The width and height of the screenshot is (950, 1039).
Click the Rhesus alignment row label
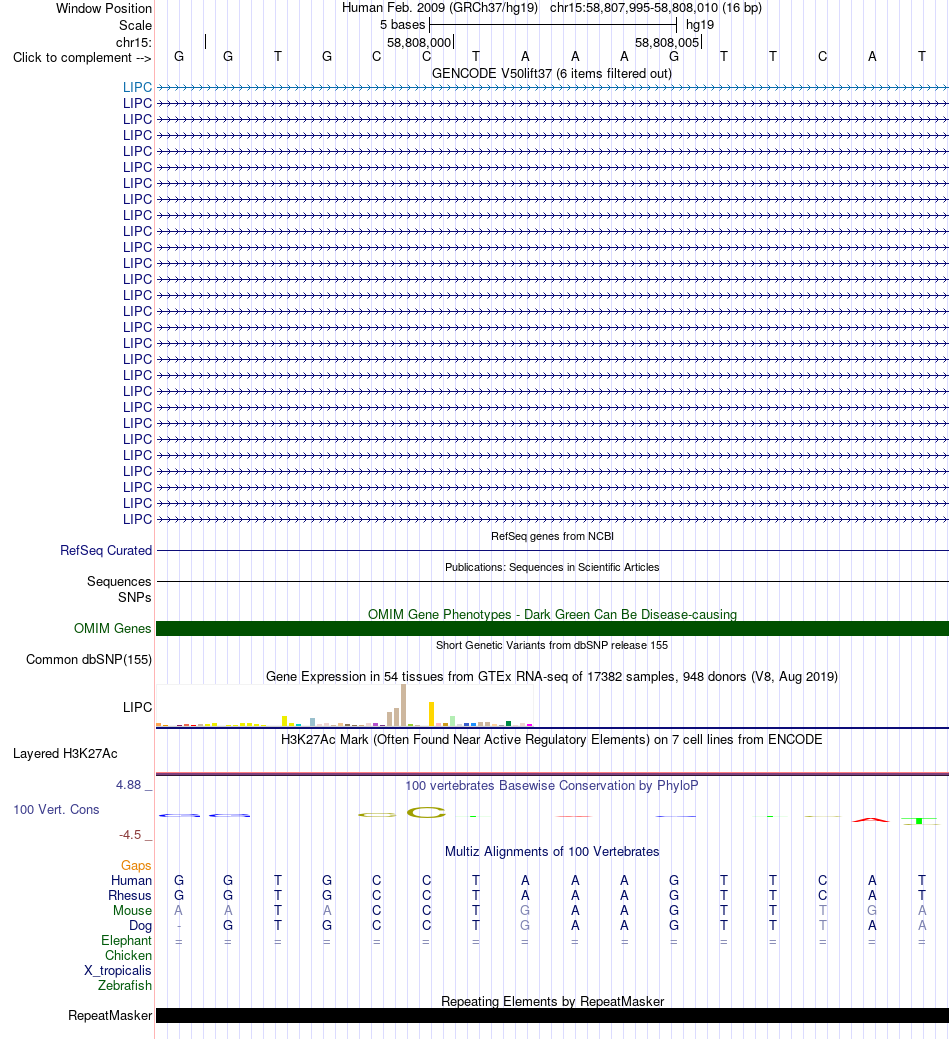click(x=130, y=895)
